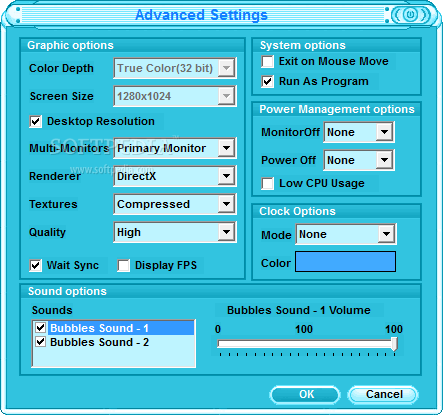This screenshot has height=415, width=443.
Task: Open the Quality dropdown set to High
Action: pos(175,232)
